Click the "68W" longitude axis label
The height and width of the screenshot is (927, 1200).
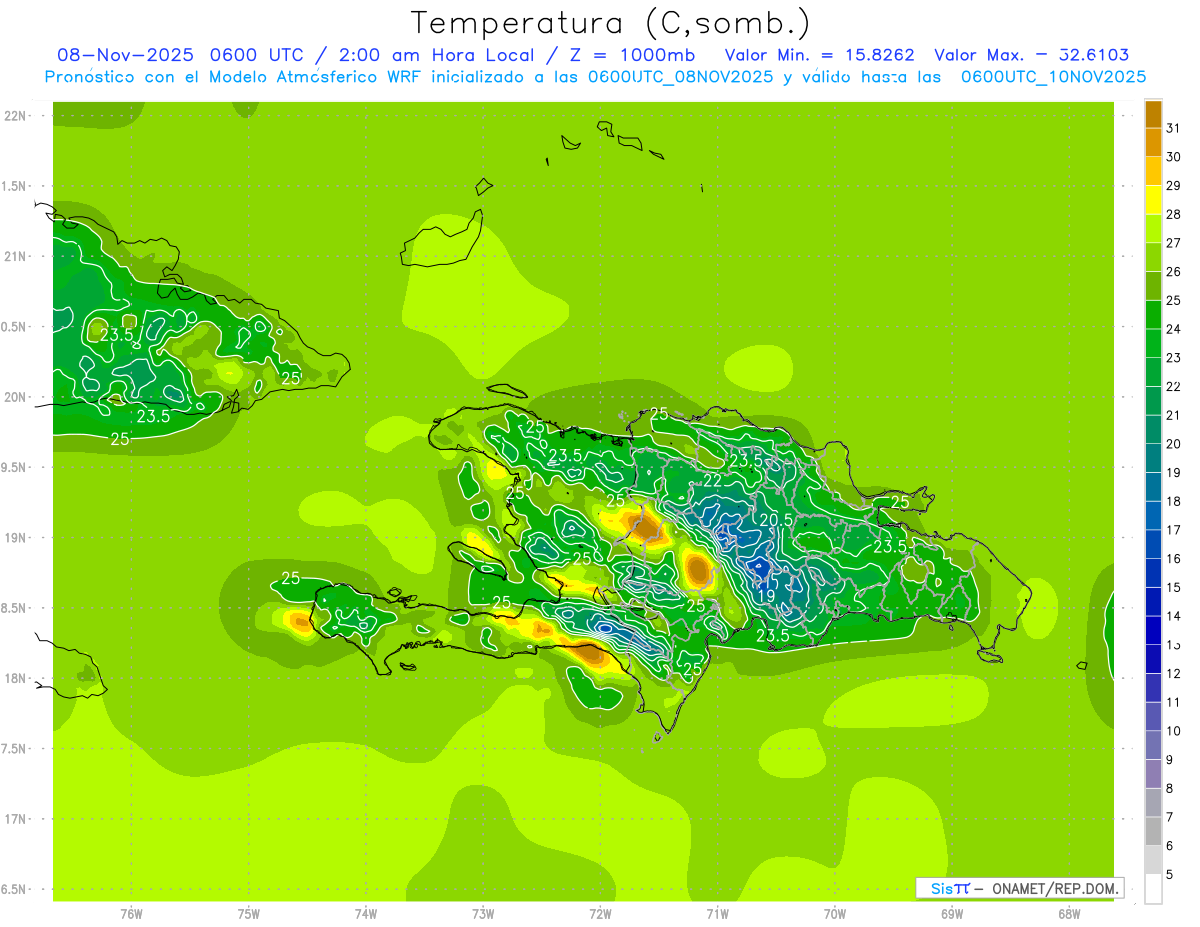(1069, 913)
